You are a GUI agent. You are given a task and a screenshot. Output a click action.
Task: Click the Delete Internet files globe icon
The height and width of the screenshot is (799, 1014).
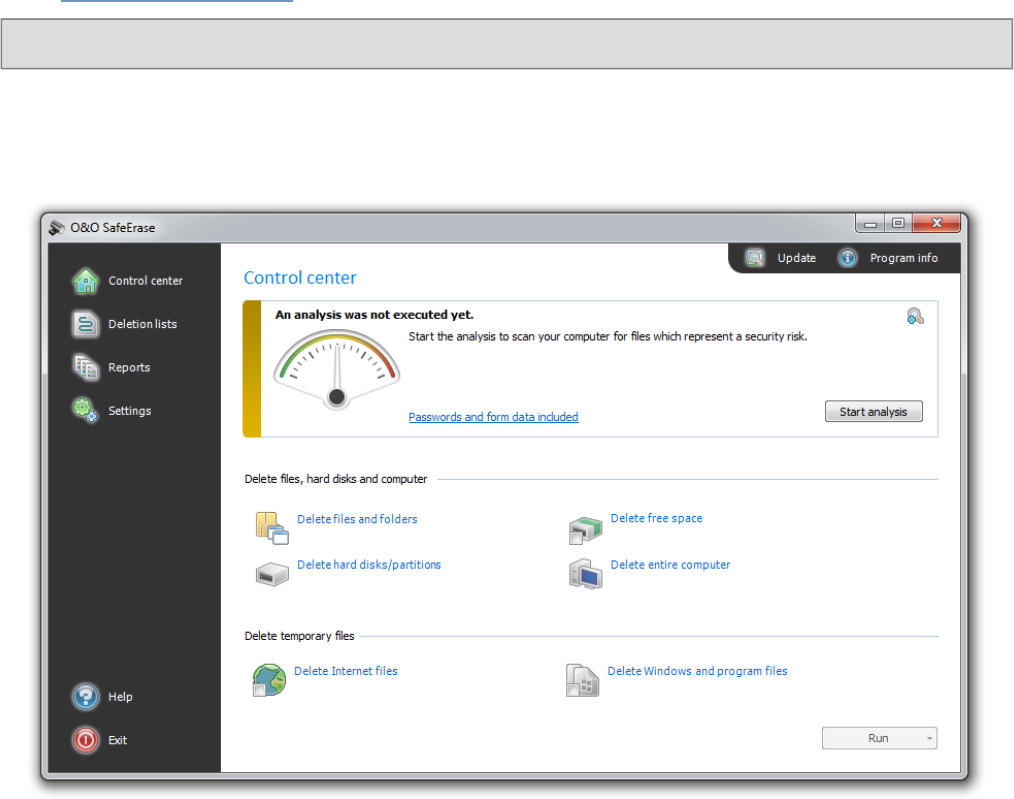point(269,680)
